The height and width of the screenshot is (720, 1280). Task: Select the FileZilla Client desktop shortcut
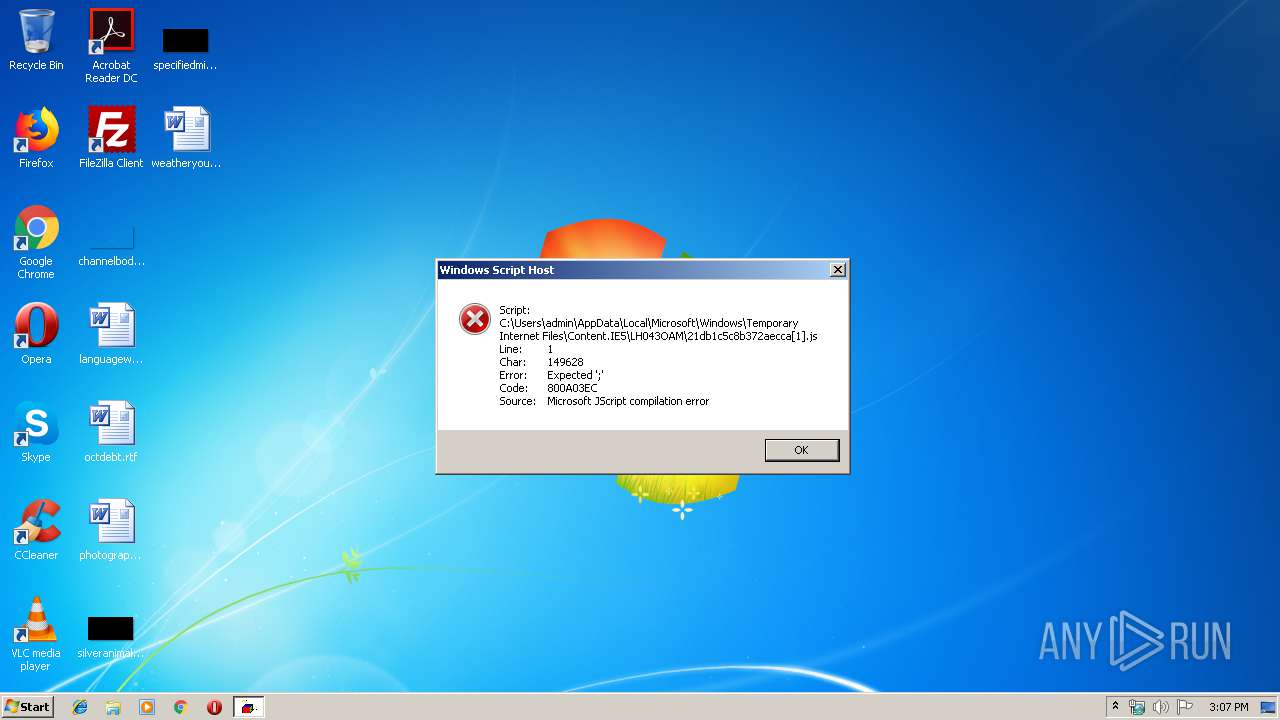pos(111,138)
